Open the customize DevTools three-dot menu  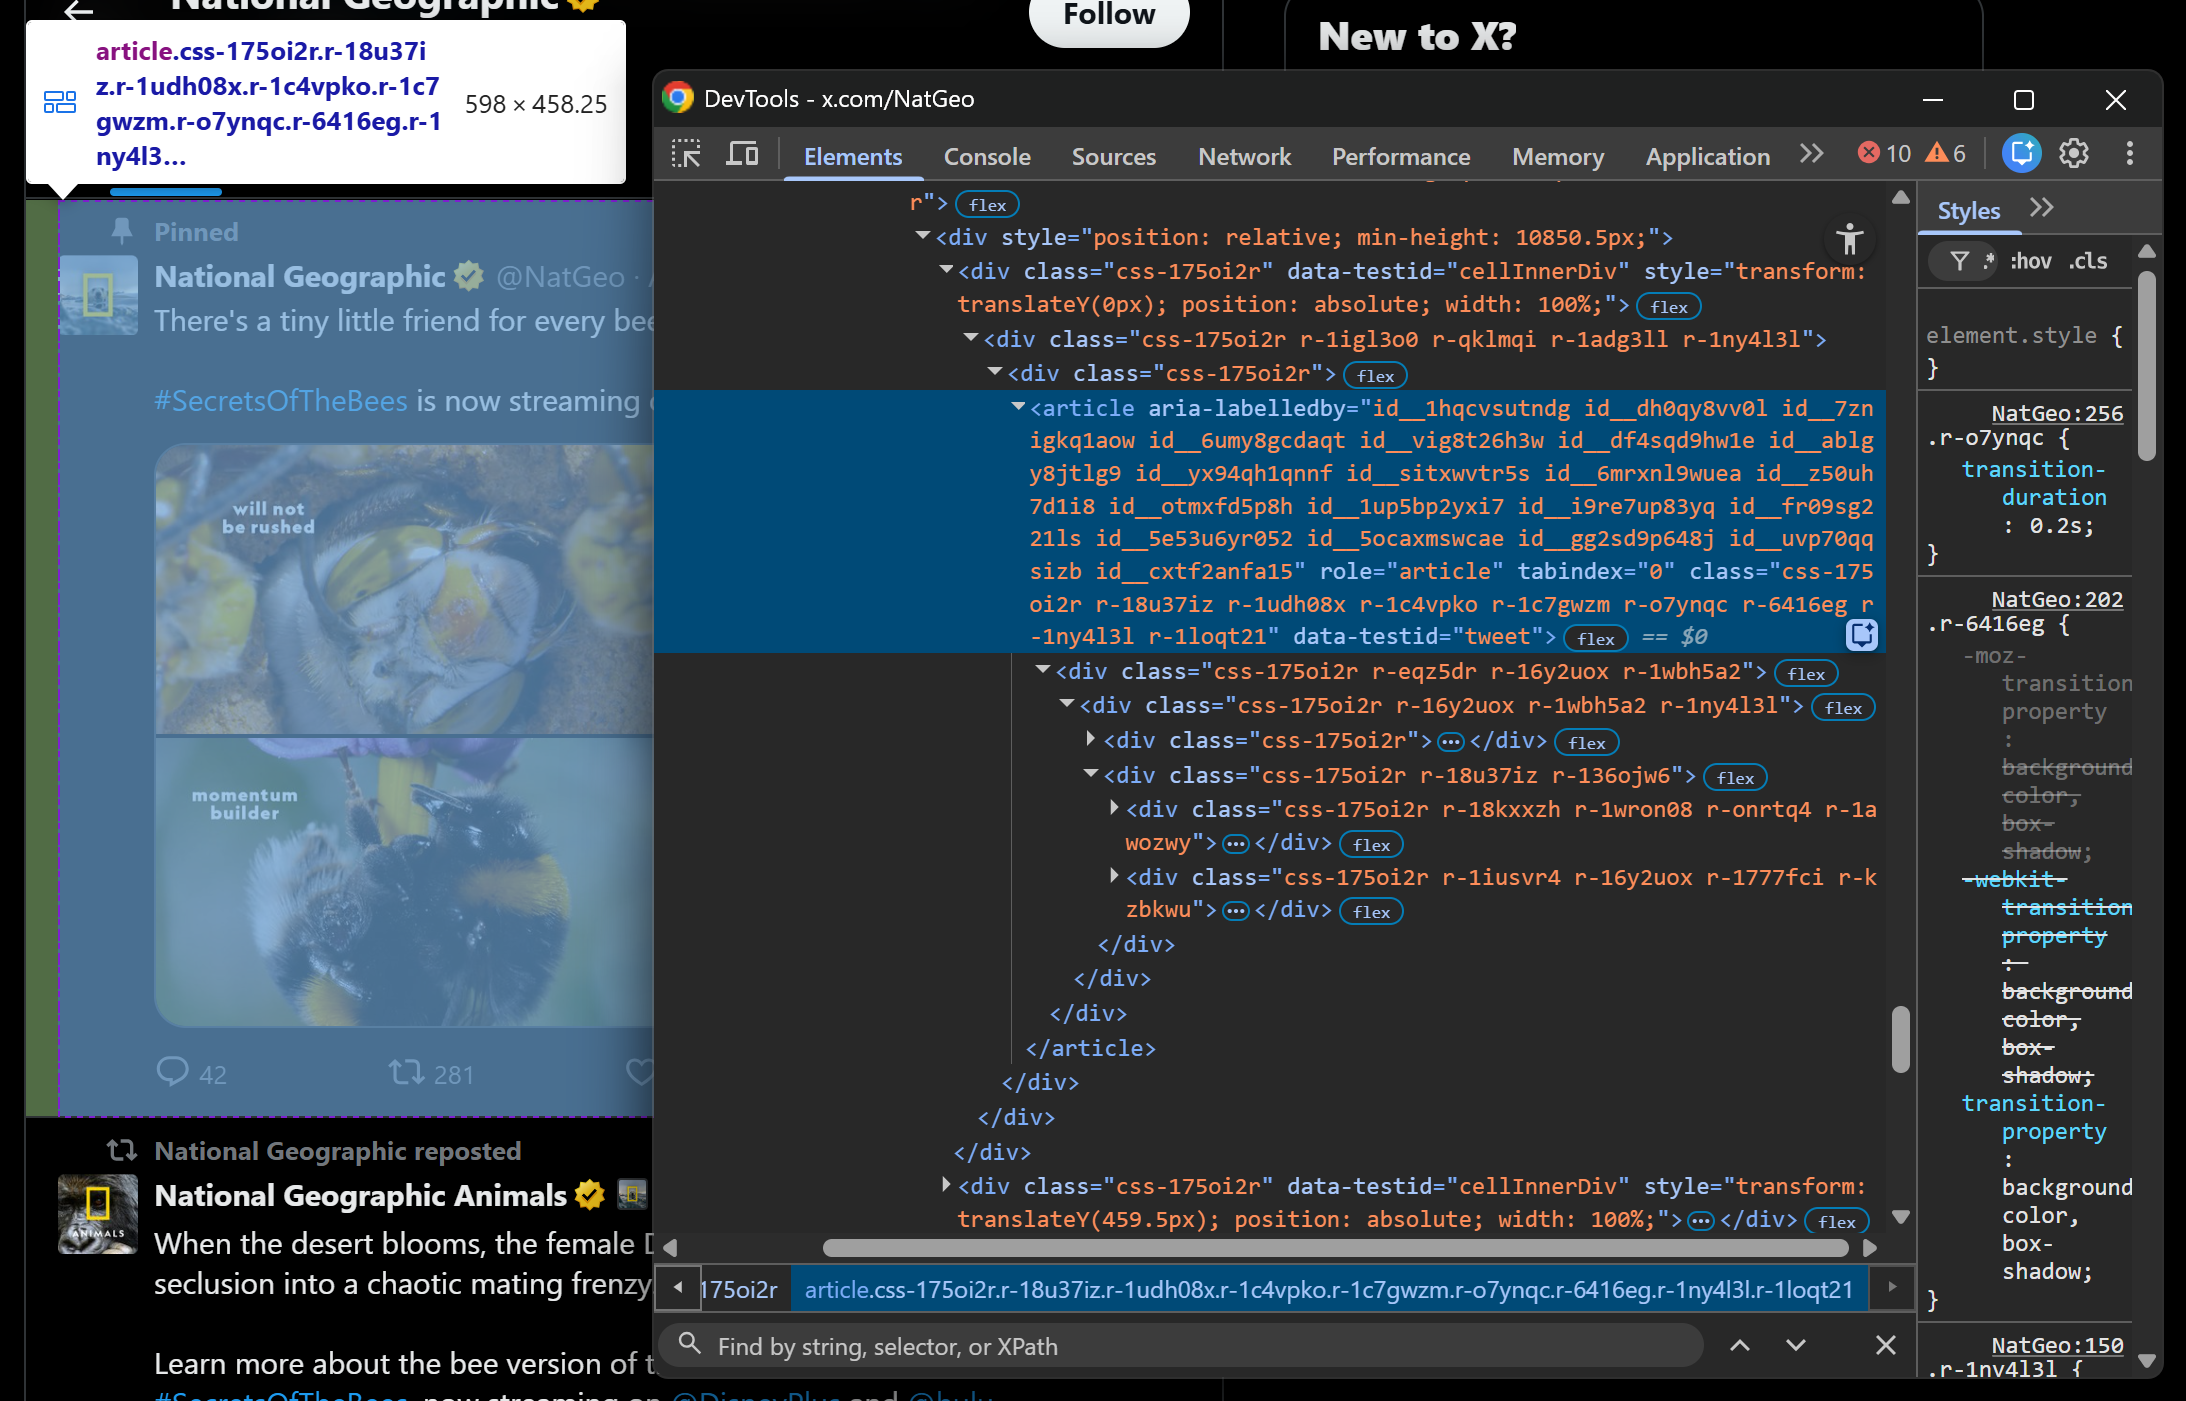click(2130, 153)
